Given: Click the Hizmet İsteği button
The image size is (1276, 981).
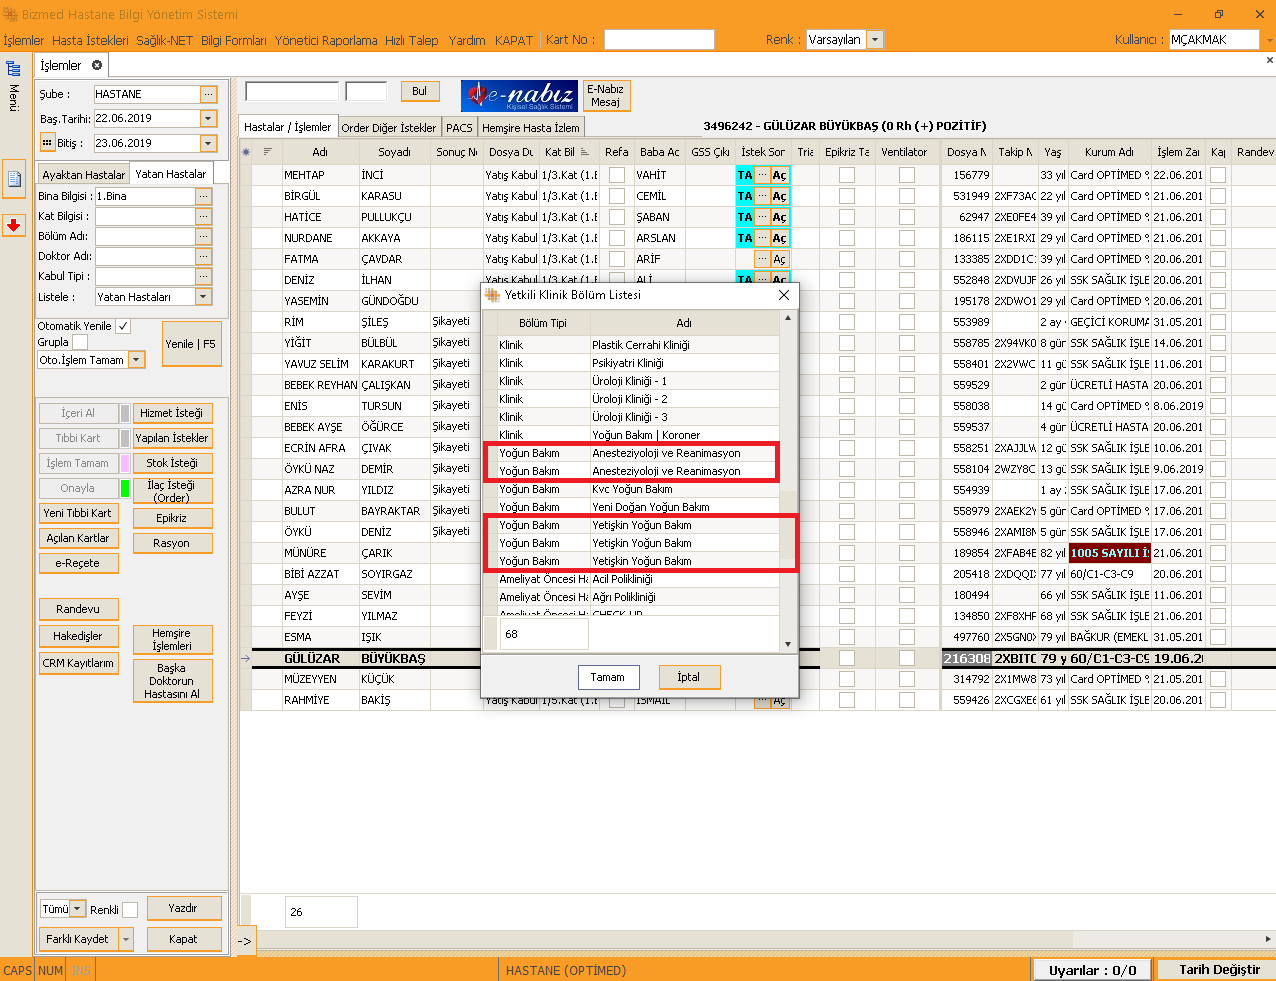Looking at the screenshot, I should (x=172, y=413).
